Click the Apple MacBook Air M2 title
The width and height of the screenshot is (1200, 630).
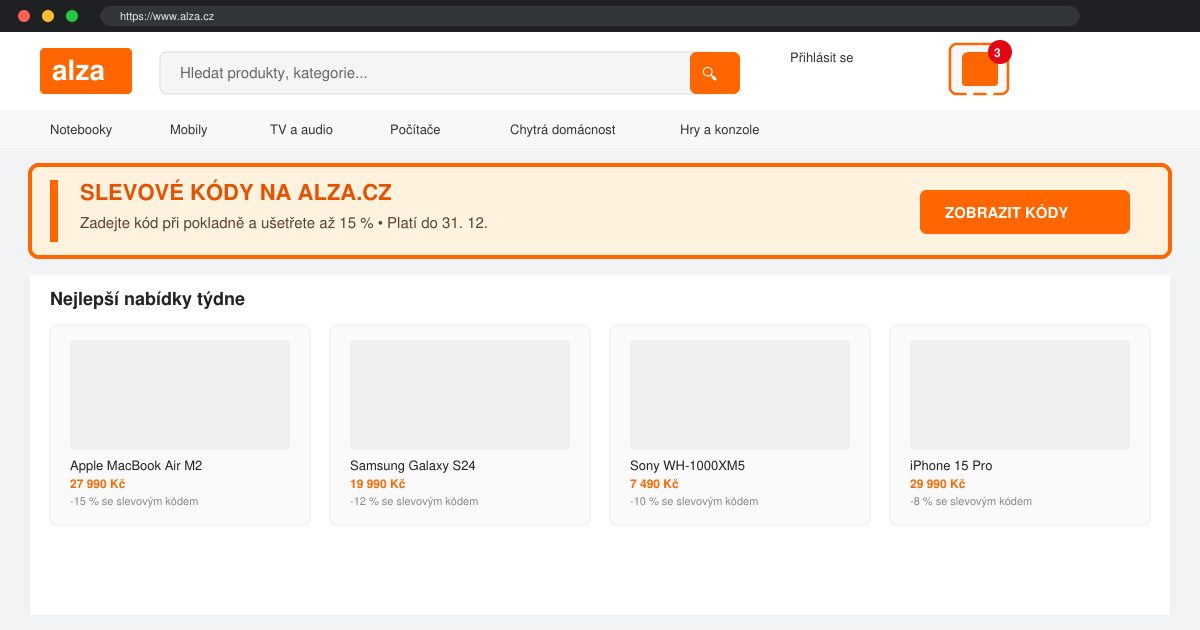[x=136, y=466]
